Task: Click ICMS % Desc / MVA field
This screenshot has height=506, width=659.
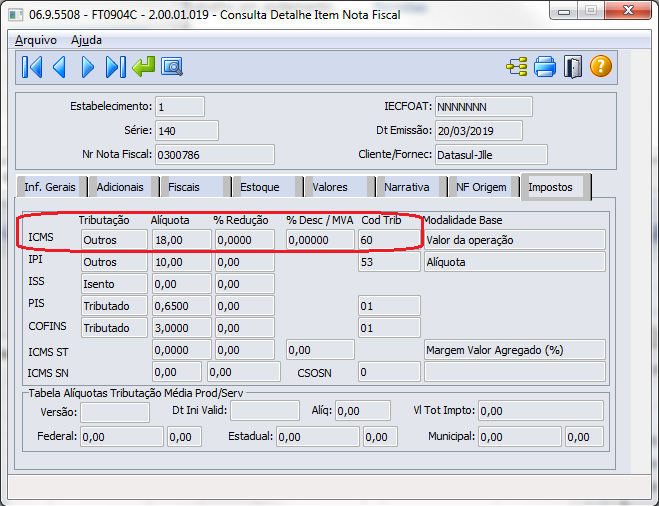Action: [320, 240]
